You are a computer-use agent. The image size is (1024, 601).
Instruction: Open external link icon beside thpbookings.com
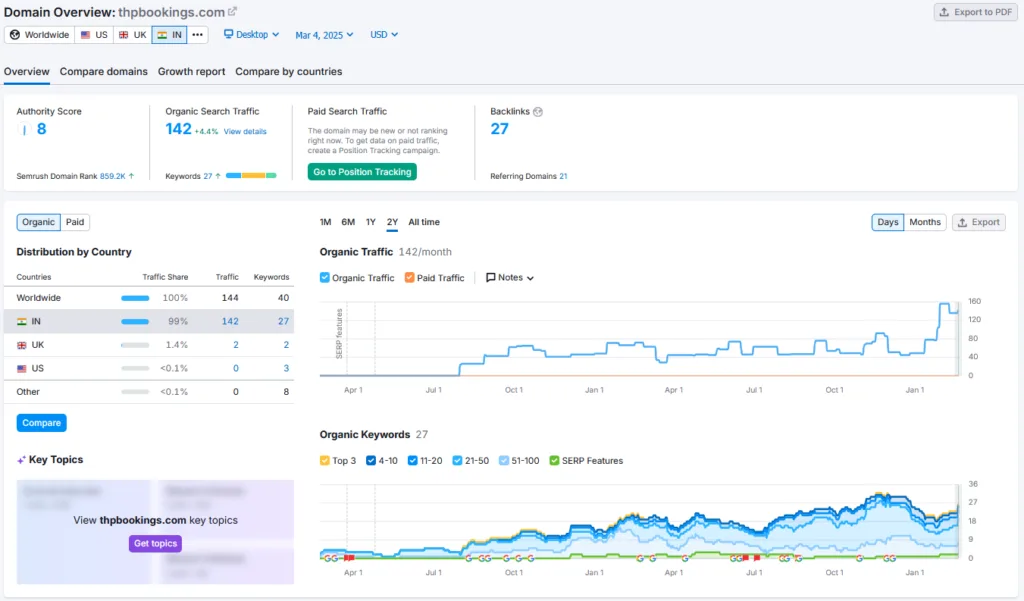click(232, 12)
